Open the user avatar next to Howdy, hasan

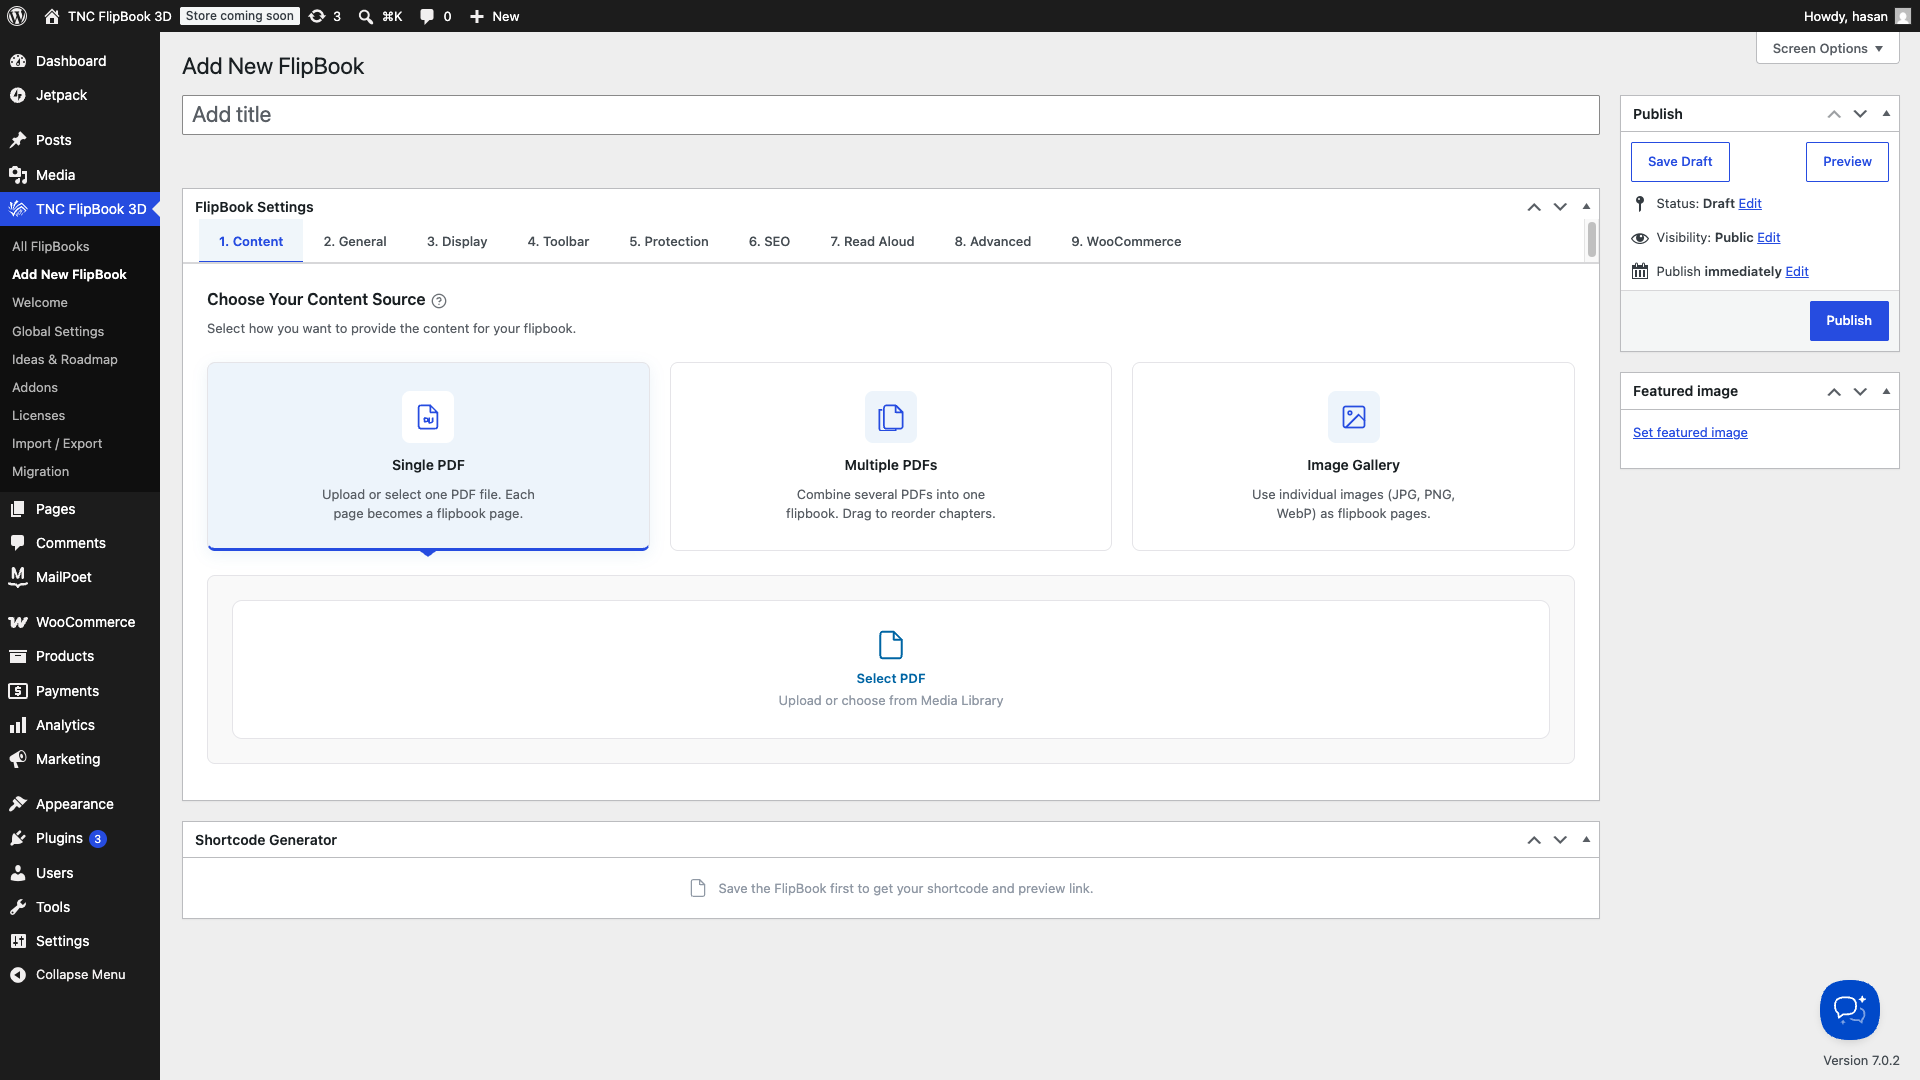[x=1902, y=16]
